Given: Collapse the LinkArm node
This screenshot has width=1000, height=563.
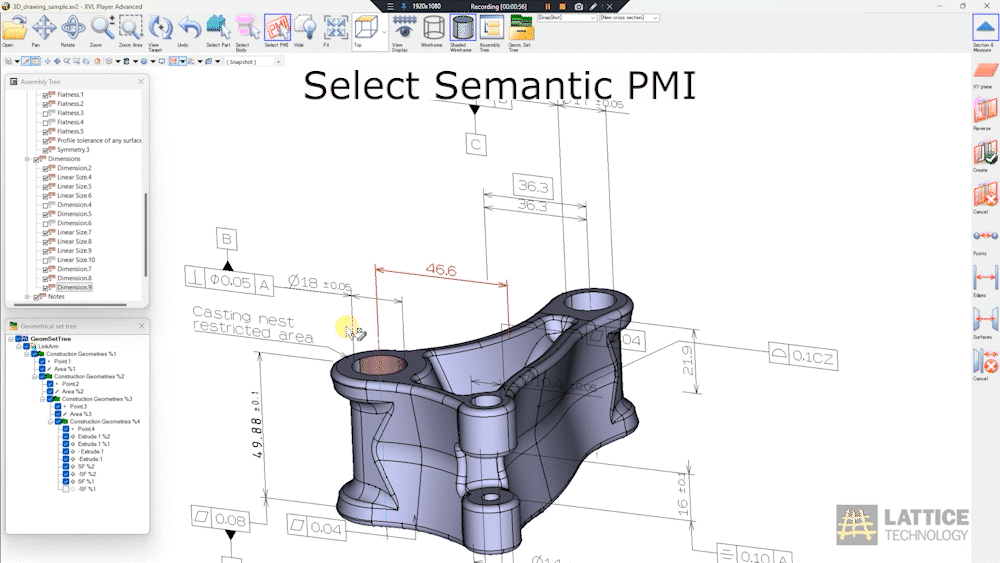Looking at the screenshot, I should (18, 346).
